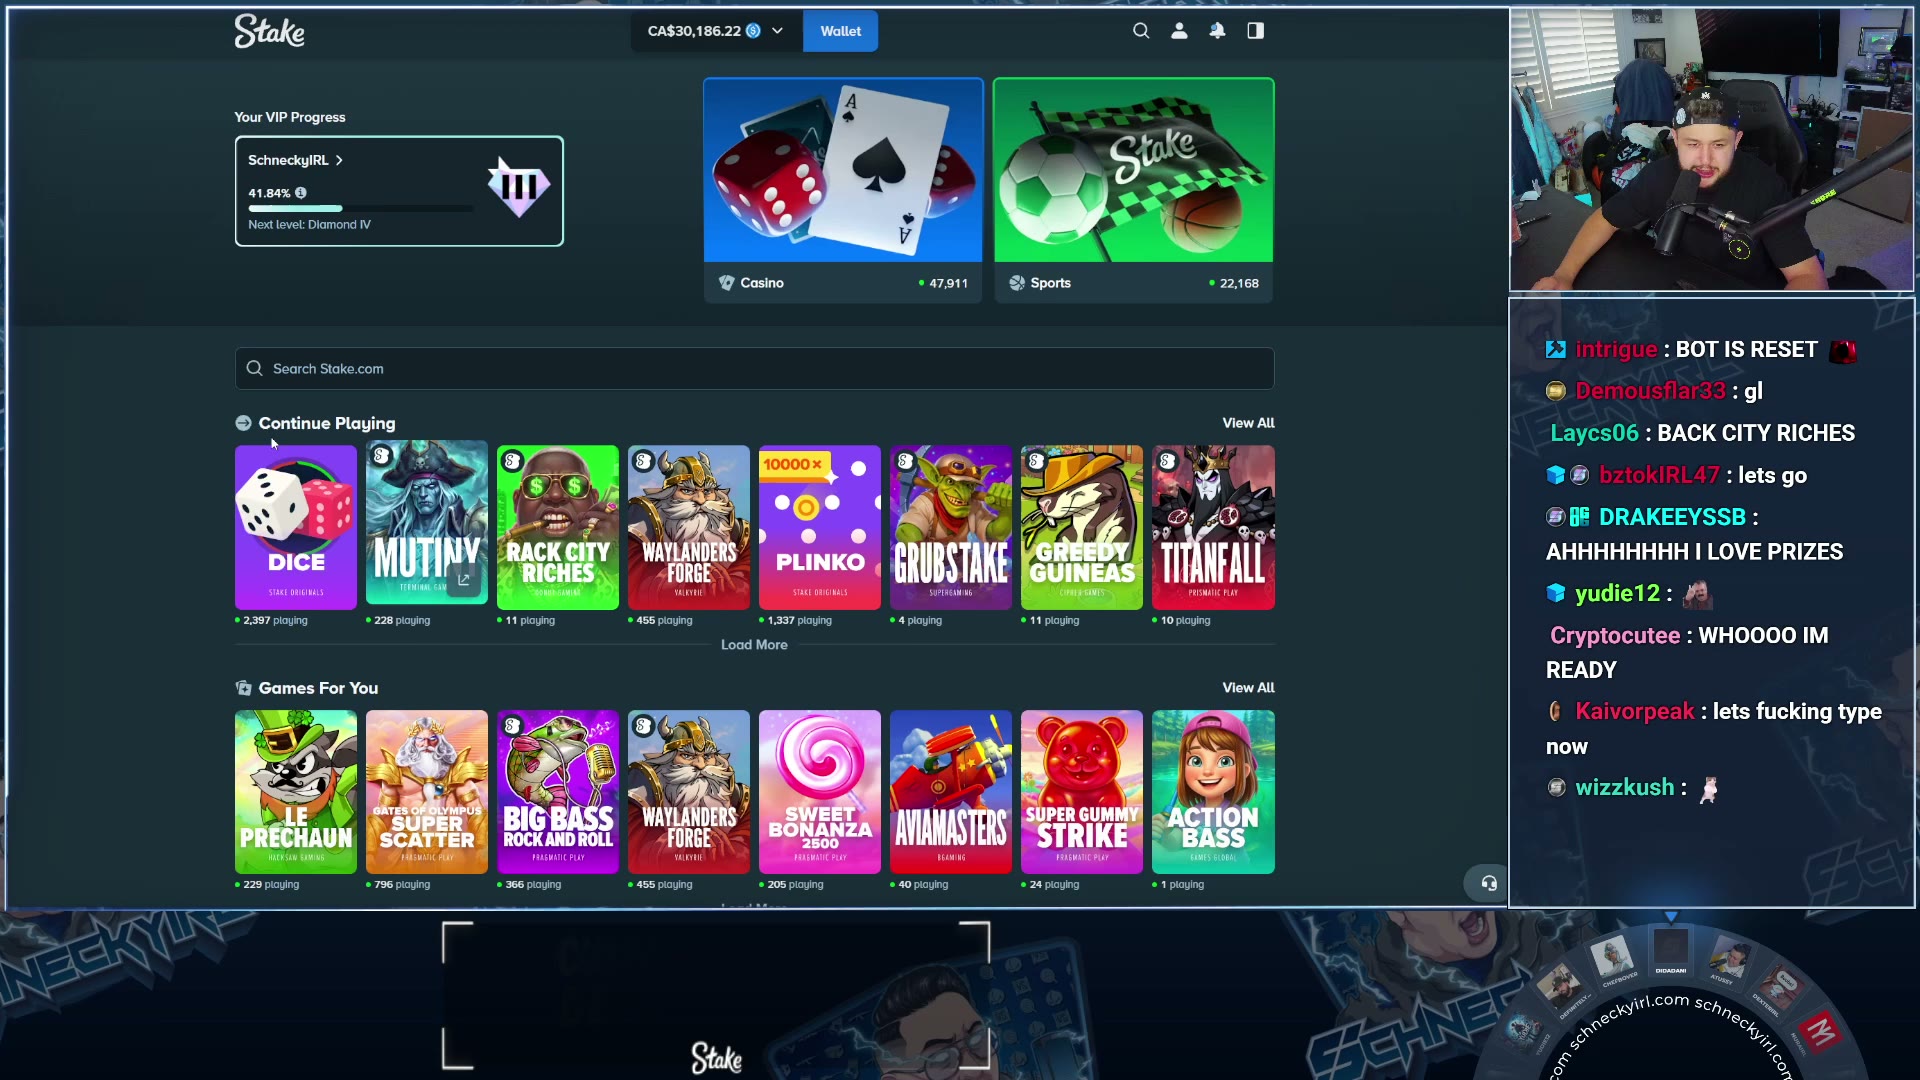Open the notifications bell icon
The image size is (1920, 1080).
pyautogui.click(x=1217, y=31)
